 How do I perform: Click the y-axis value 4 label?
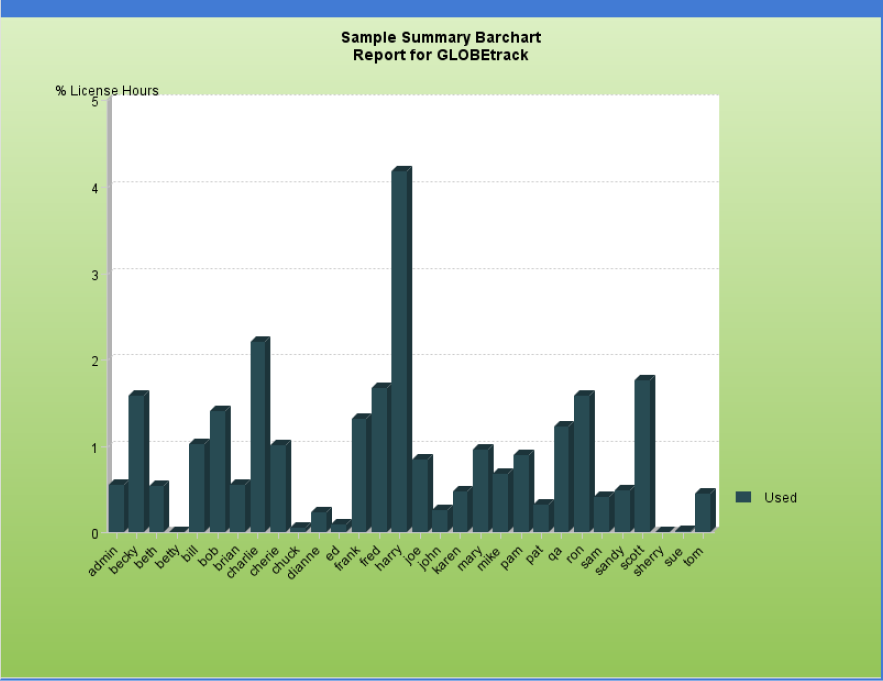pos(94,187)
